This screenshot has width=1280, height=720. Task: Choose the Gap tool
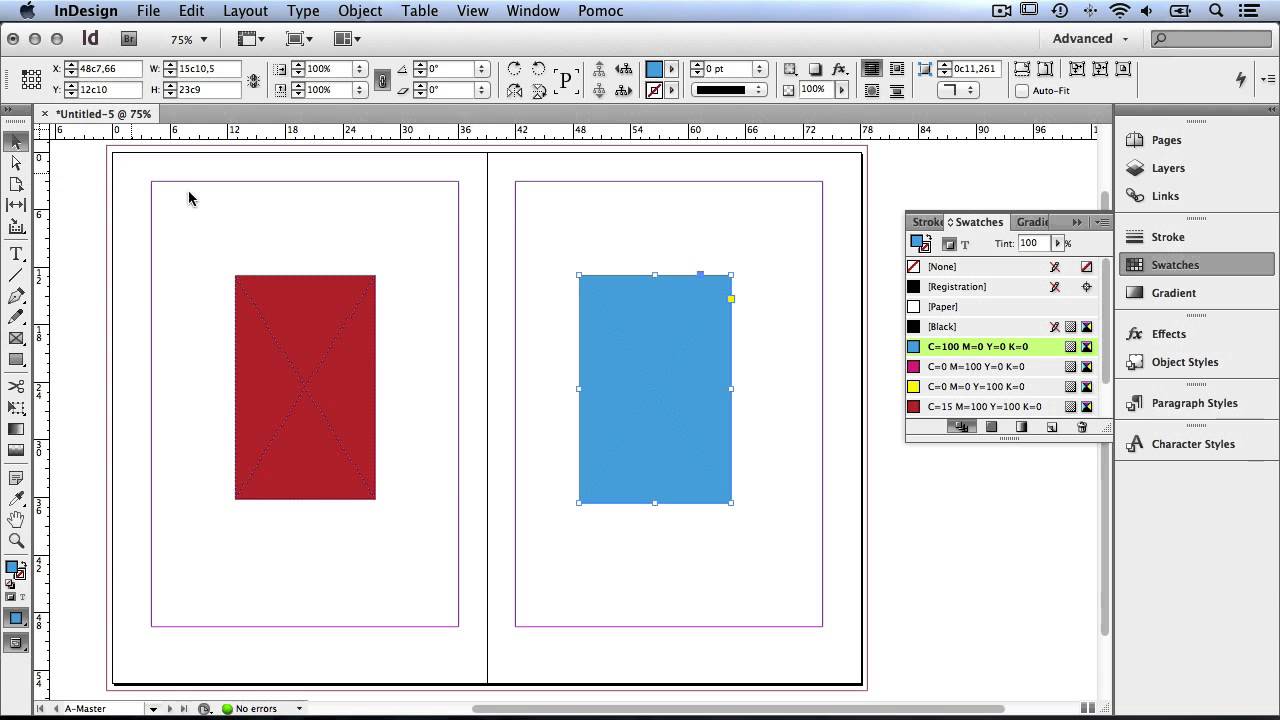16,204
